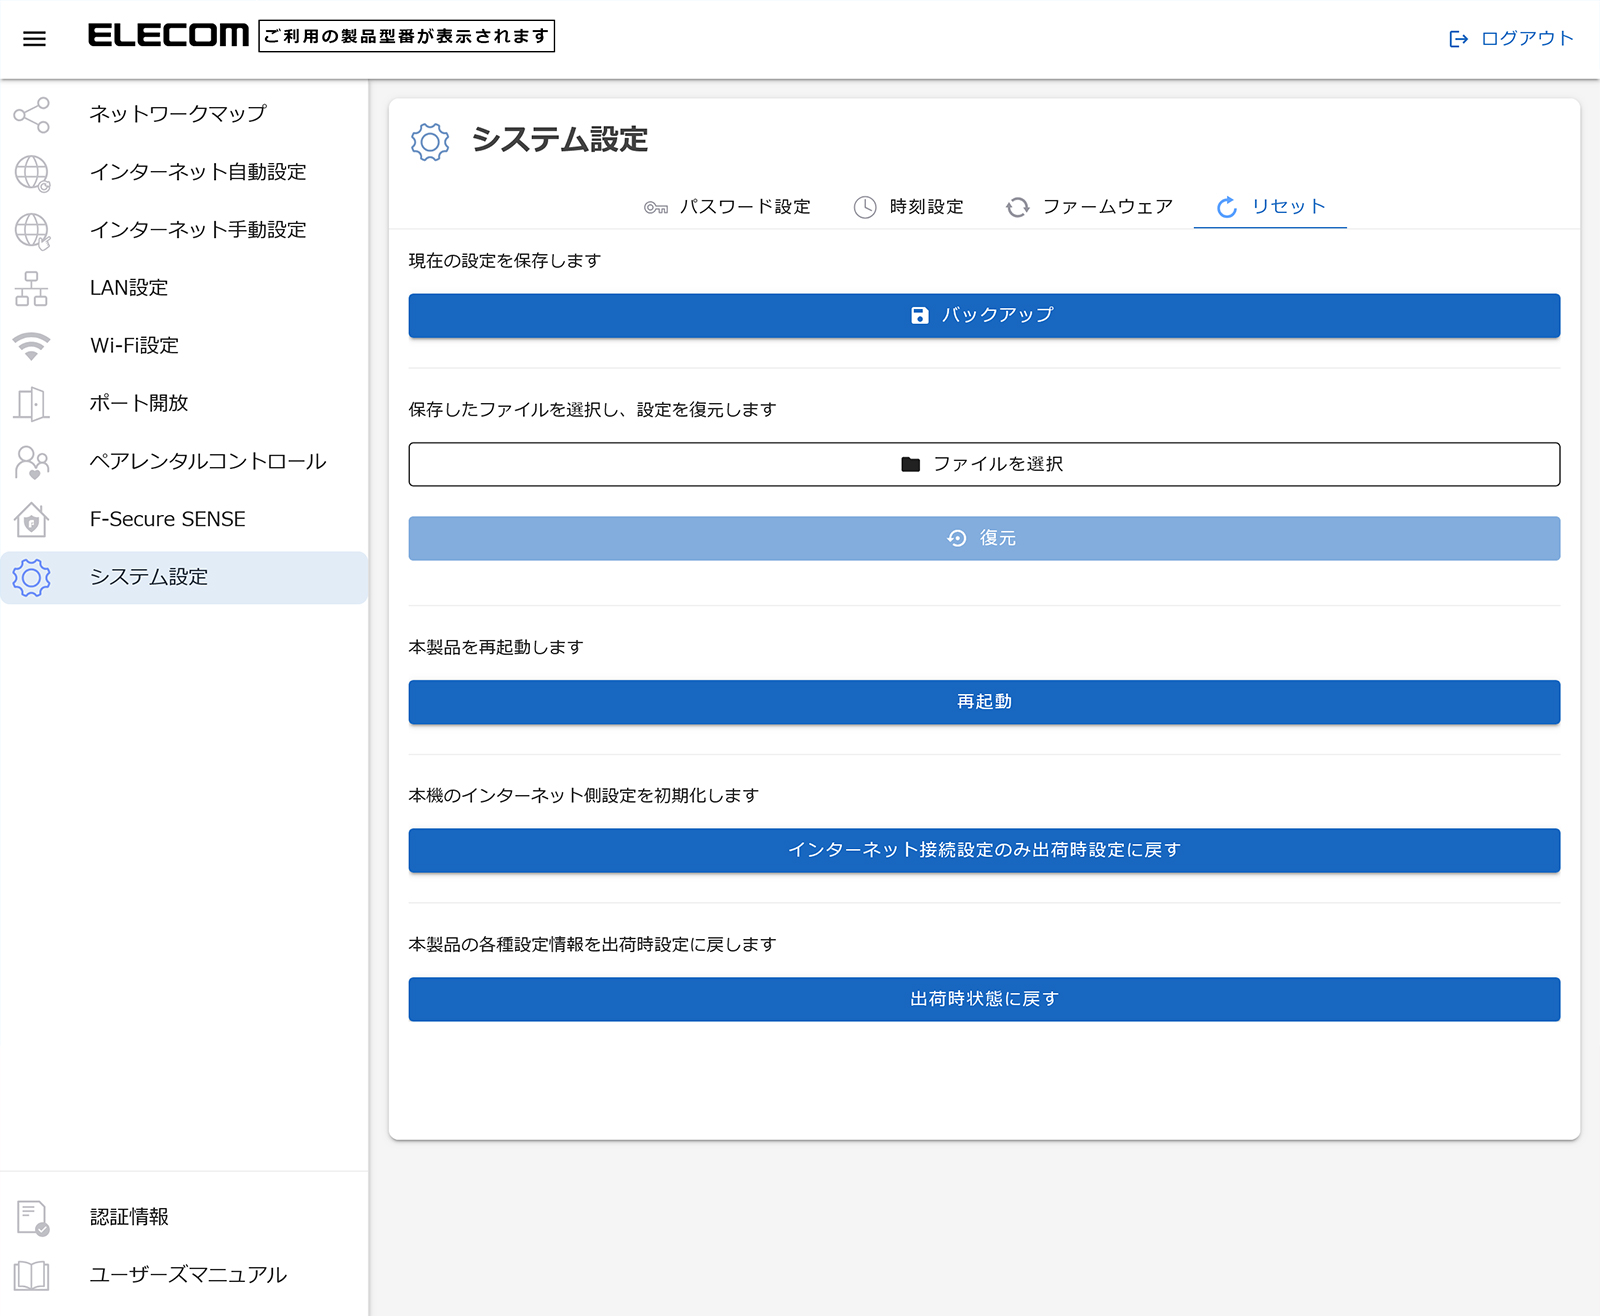The height and width of the screenshot is (1316, 1600).
Task: Click the parental control people icon
Action: click(x=32, y=462)
